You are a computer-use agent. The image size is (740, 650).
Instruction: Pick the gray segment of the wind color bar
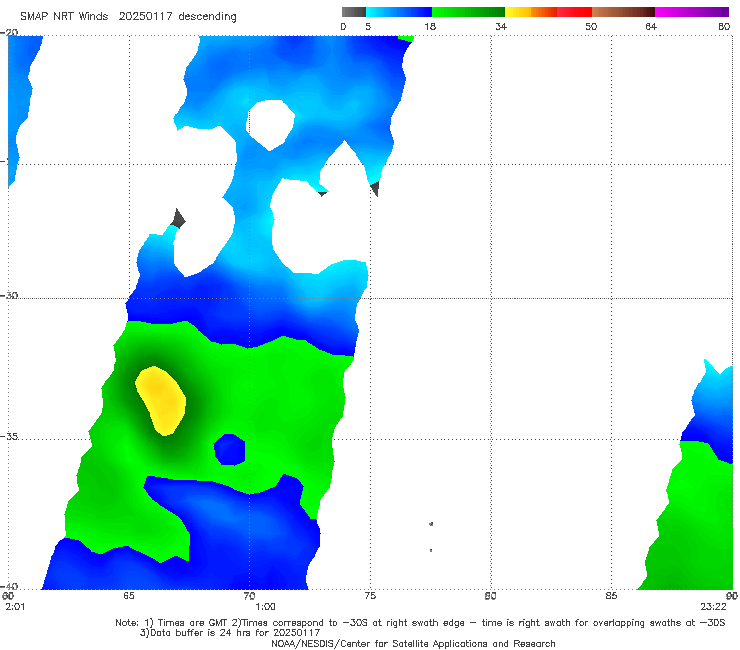[354, 12]
